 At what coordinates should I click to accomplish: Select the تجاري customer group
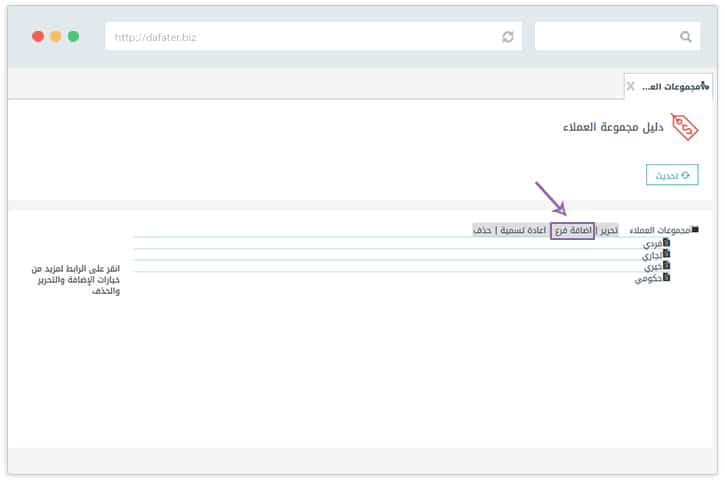click(651, 256)
